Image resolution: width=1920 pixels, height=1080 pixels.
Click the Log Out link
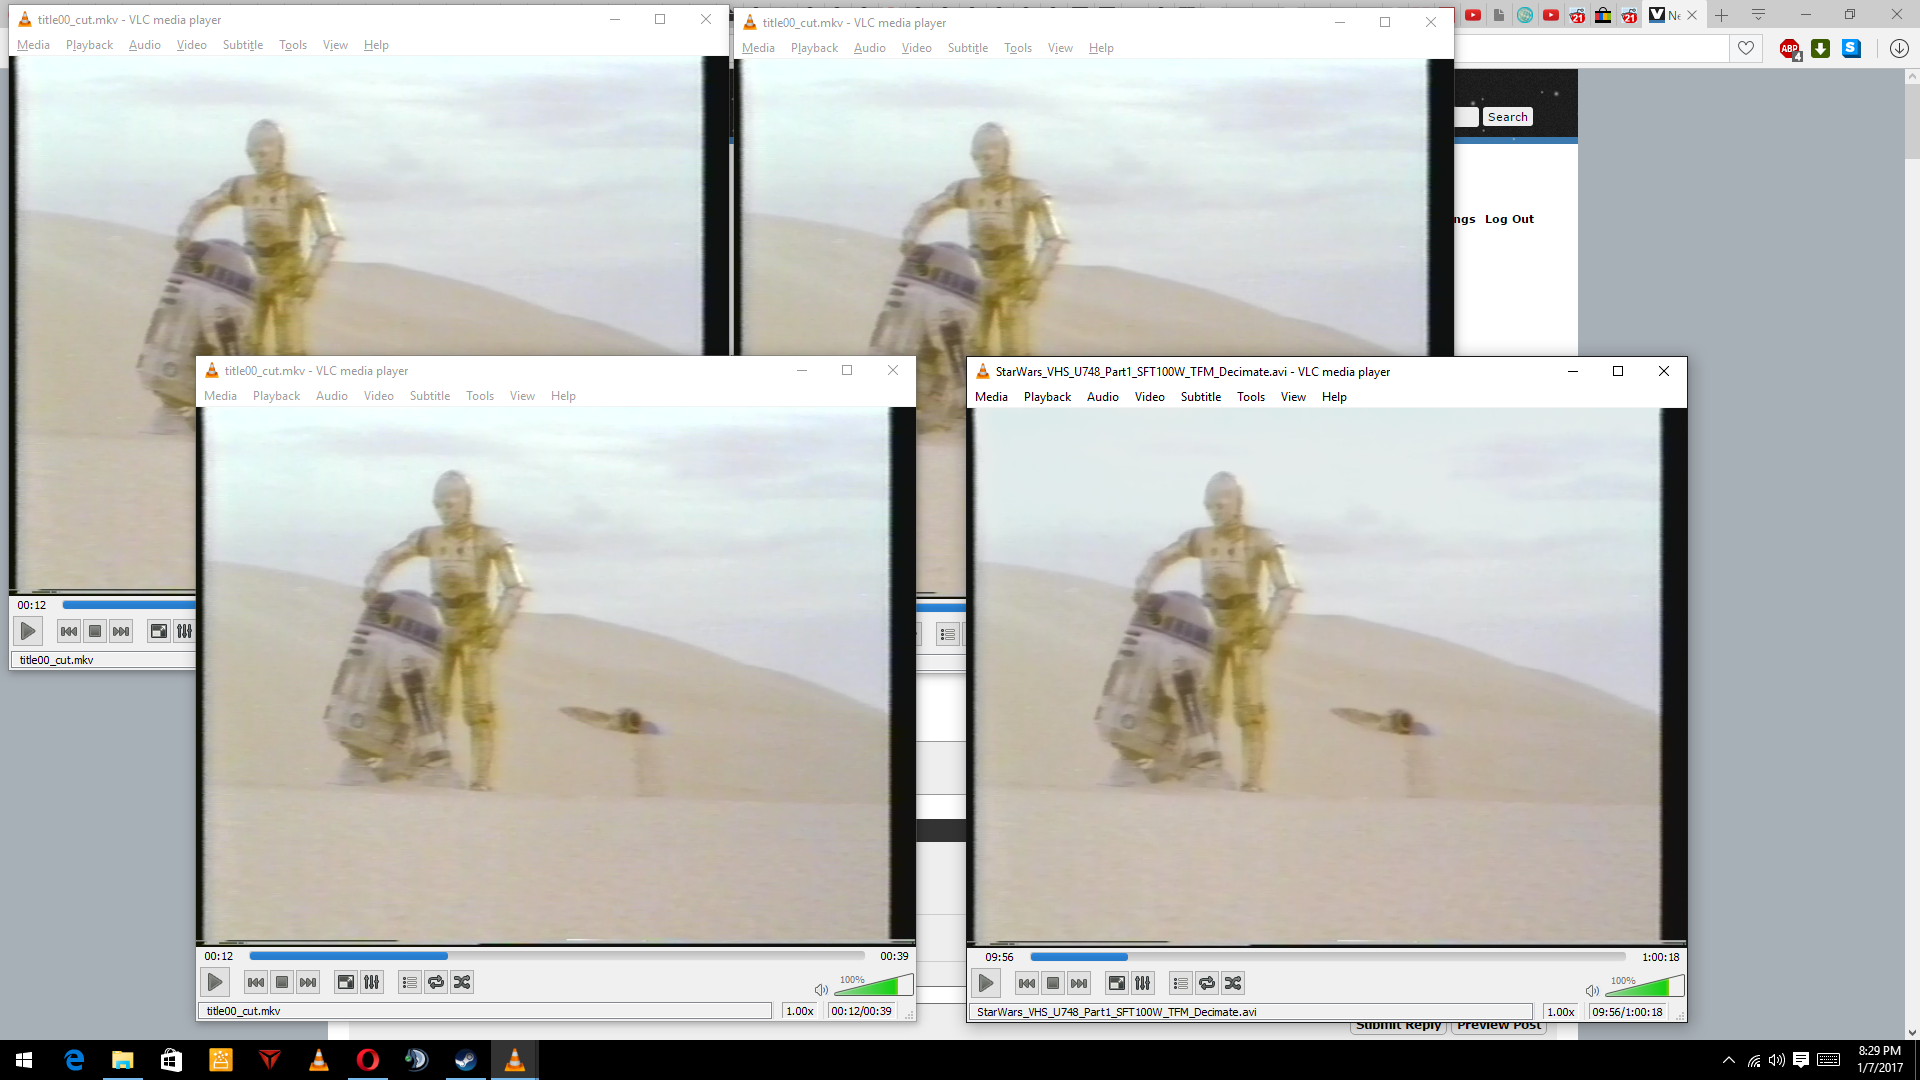coord(1508,219)
